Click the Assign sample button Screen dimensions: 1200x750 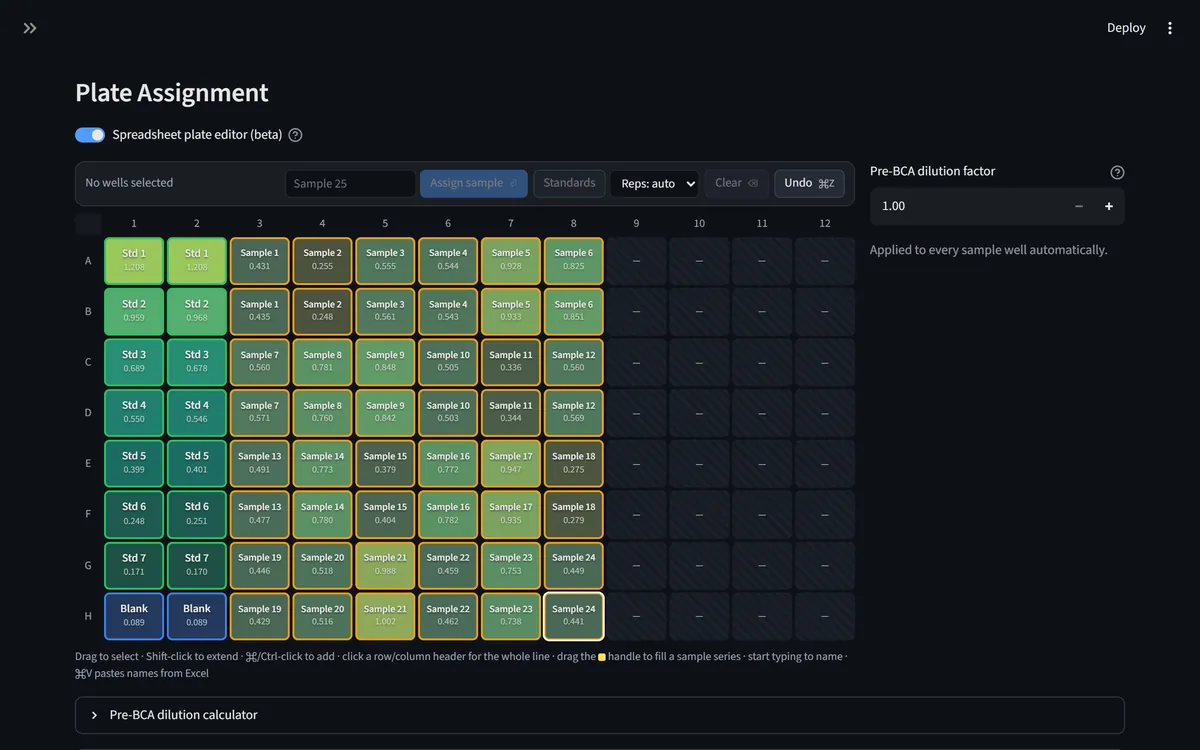pyautogui.click(x=473, y=183)
